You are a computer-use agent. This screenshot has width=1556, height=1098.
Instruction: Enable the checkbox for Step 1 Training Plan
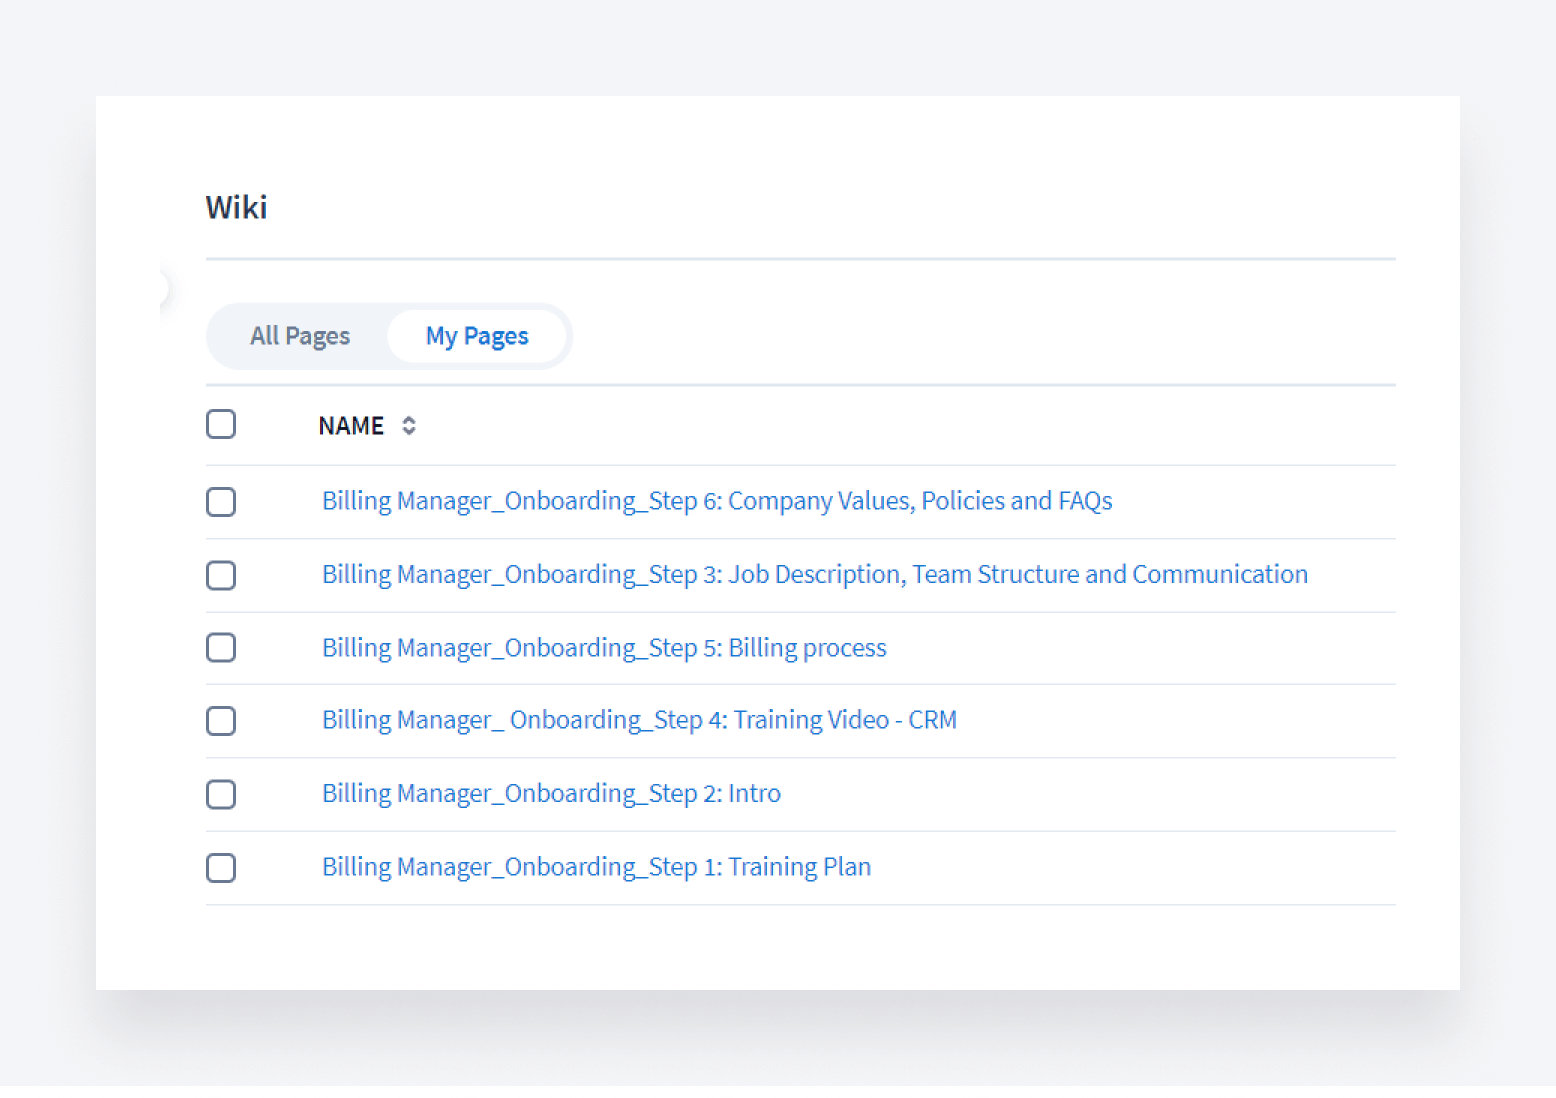coord(221,868)
